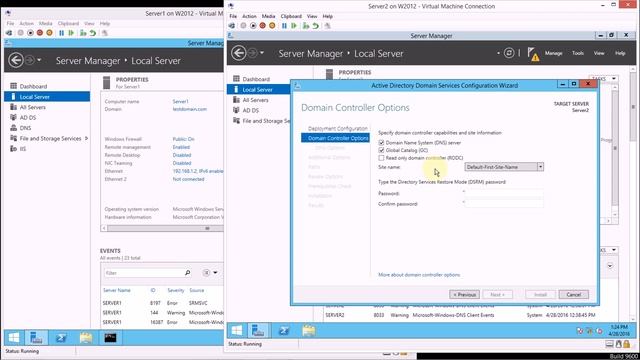This screenshot has width=640, height=360.
Task: Open Manage menu in Server2 Server Manager
Action: [x=553, y=53]
